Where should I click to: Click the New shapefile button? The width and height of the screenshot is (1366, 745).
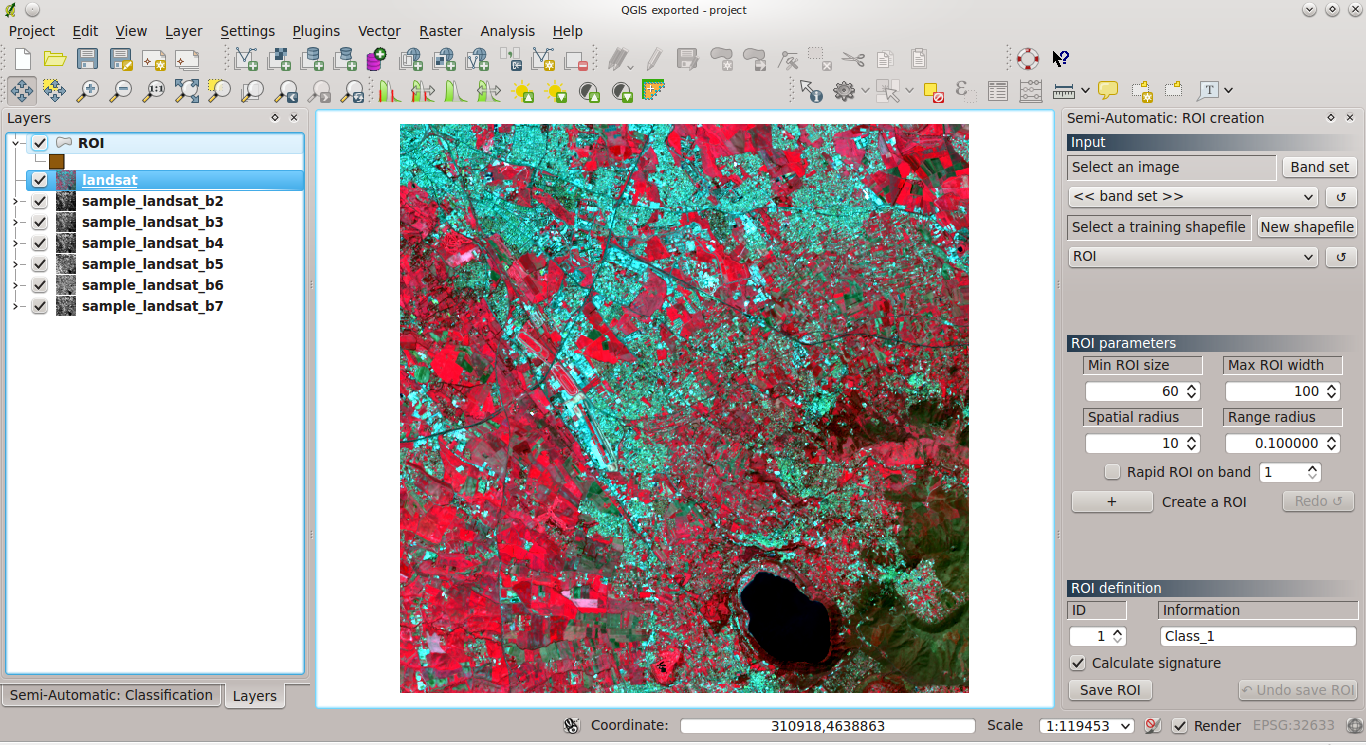[1306, 227]
